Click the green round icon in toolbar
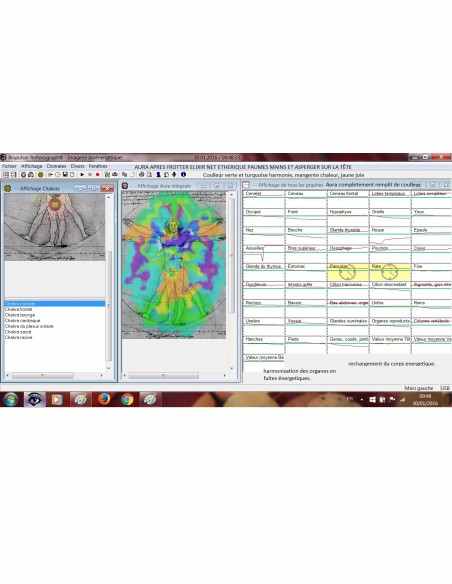 point(40,174)
